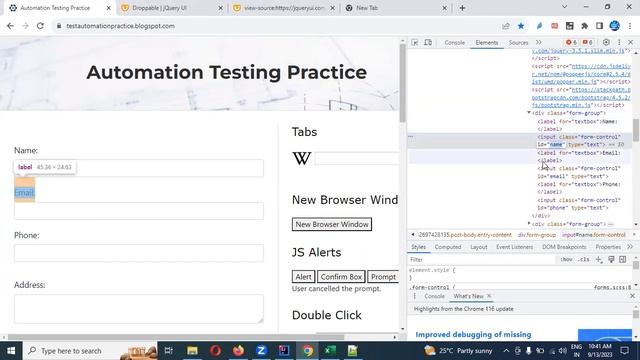Click the Alert button
This screenshot has height=360, width=640.
(x=303, y=277)
